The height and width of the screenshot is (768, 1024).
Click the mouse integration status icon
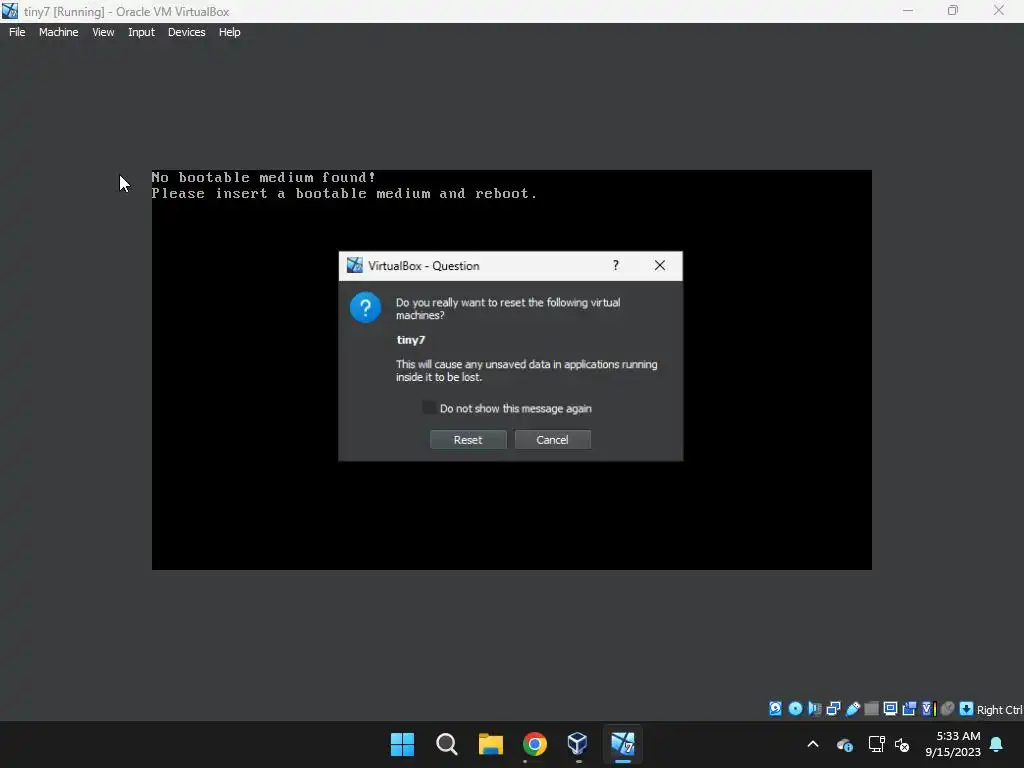click(x=948, y=709)
